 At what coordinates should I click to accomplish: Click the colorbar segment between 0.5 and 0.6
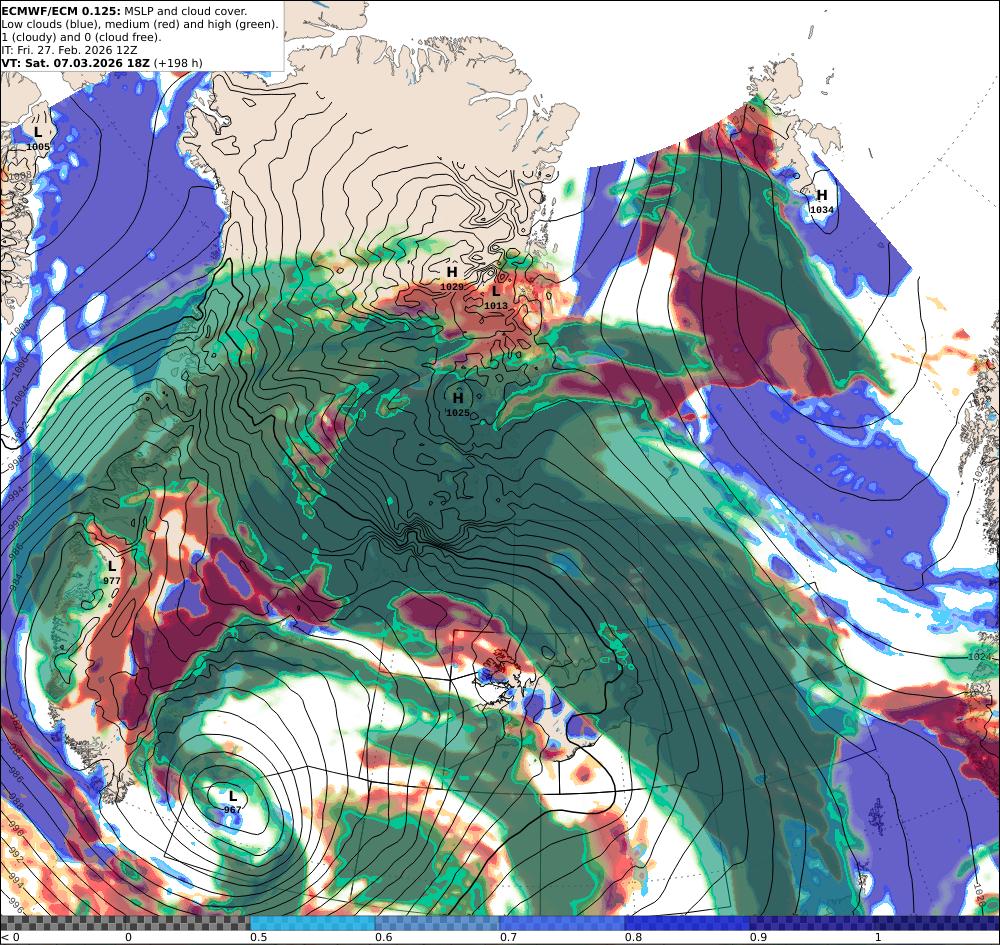pyautogui.click(x=312, y=923)
